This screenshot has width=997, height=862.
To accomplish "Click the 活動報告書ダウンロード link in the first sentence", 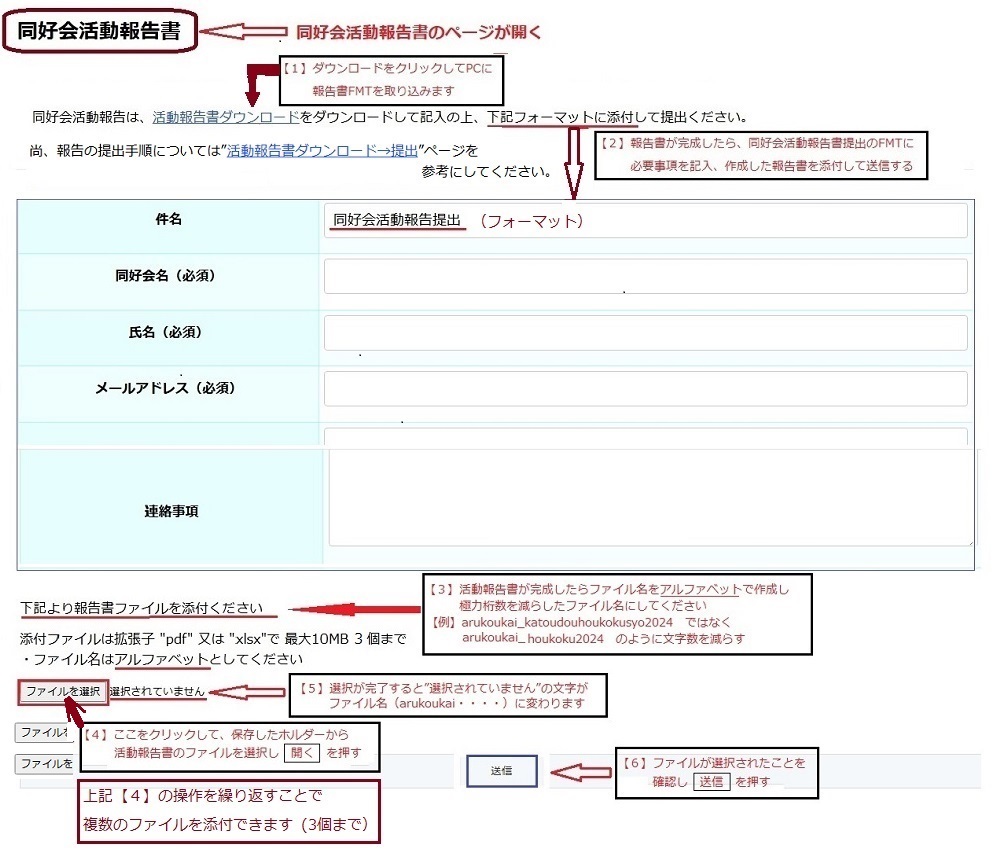I will 226,117.
